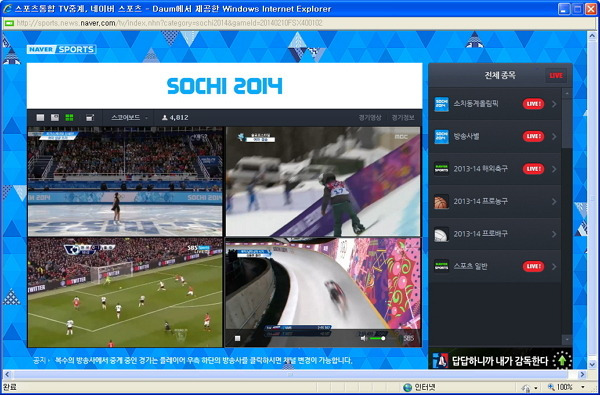Open the 스포츠 일반 category
This screenshot has height=395, width=600.
click(x=495, y=266)
